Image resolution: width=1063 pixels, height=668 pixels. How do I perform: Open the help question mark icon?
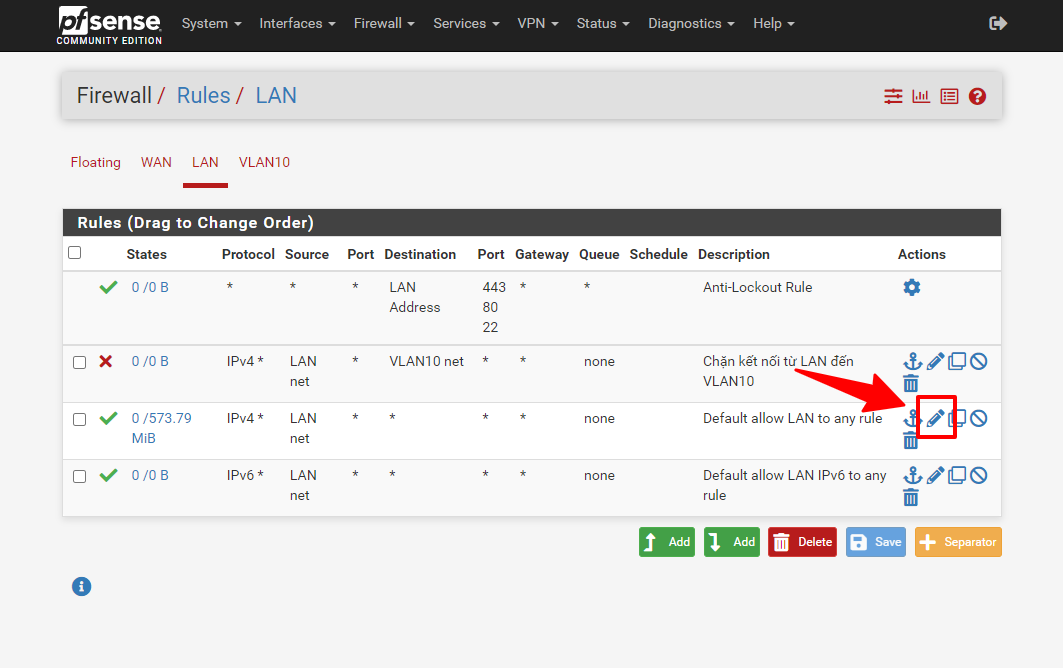pos(978,96)
